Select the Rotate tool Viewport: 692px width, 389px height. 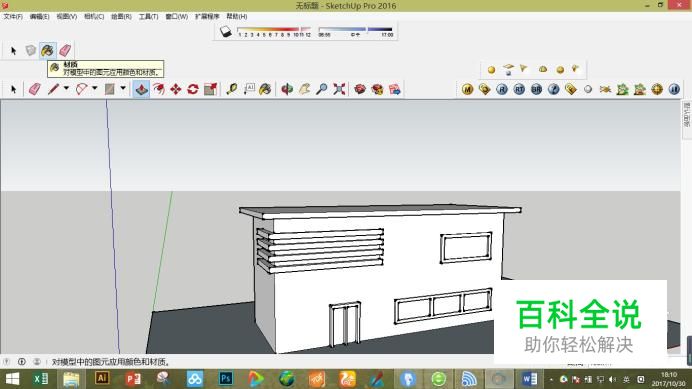pyautogui.click(x=193, y=89)
